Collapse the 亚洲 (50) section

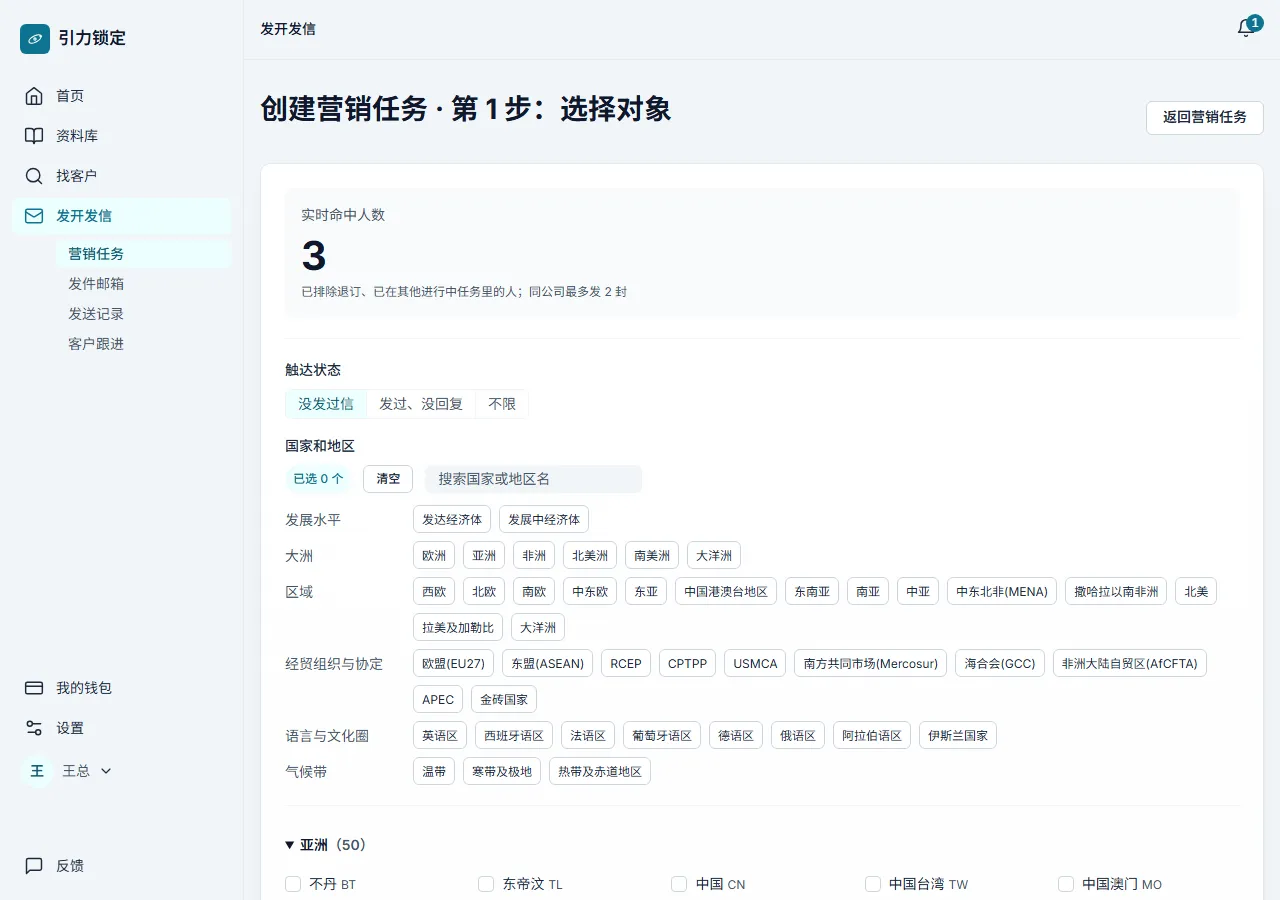click(326, 845)
